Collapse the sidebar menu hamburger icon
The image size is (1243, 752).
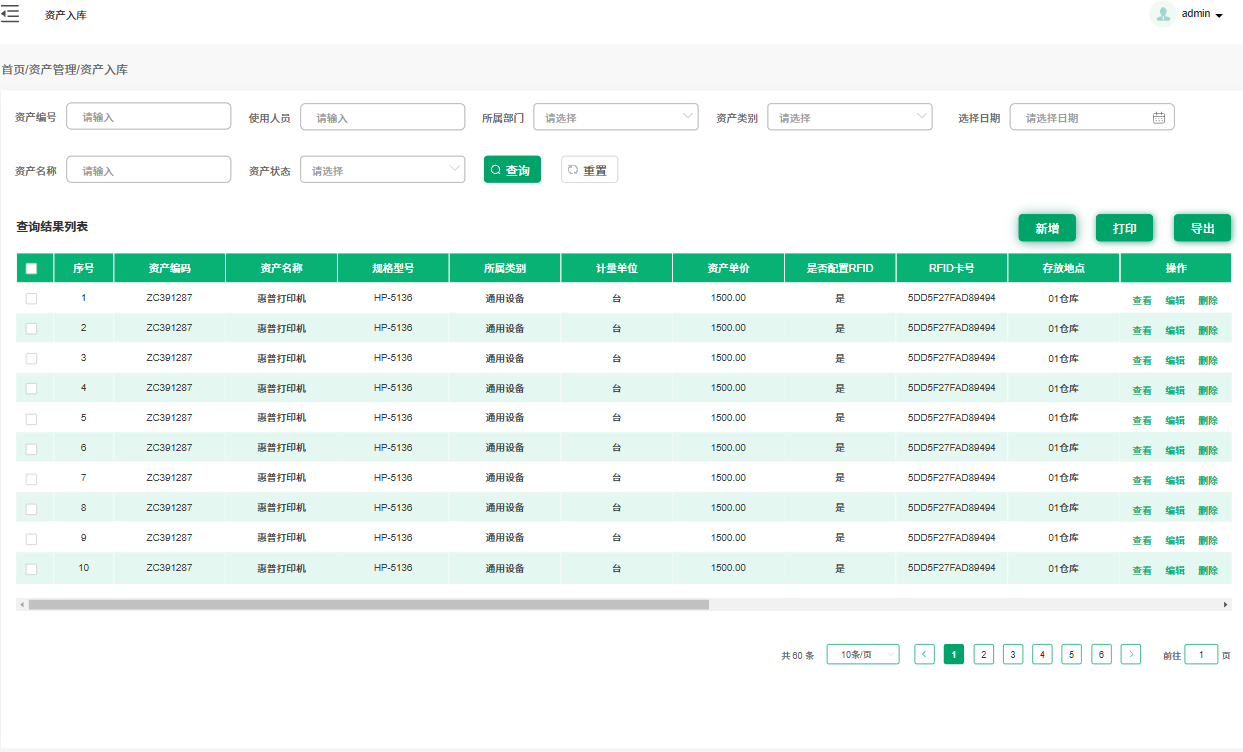tap(10, 14)
